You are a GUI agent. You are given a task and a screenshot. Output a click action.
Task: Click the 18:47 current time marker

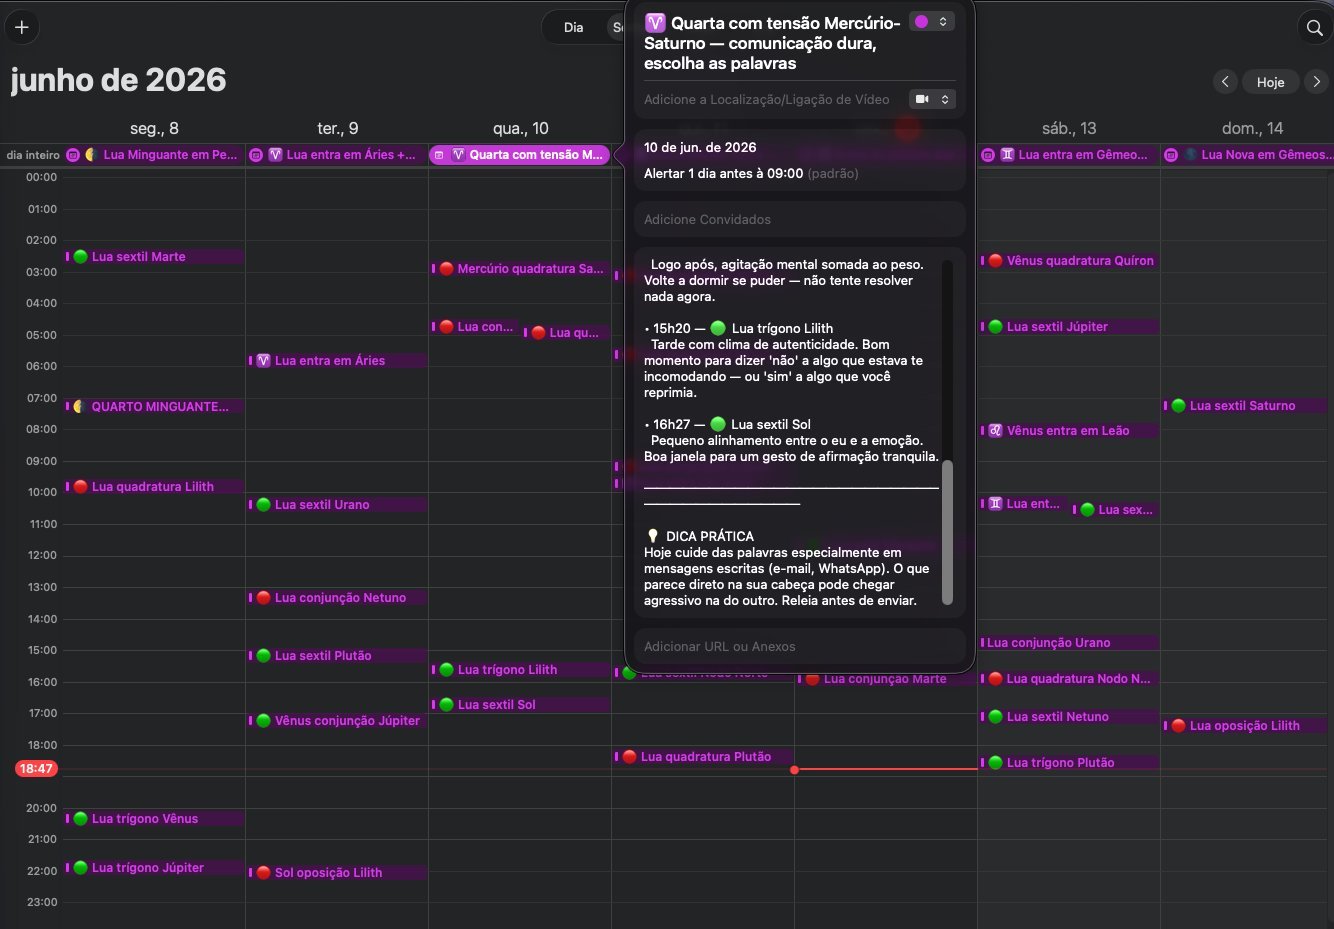(x=36, y=769)
